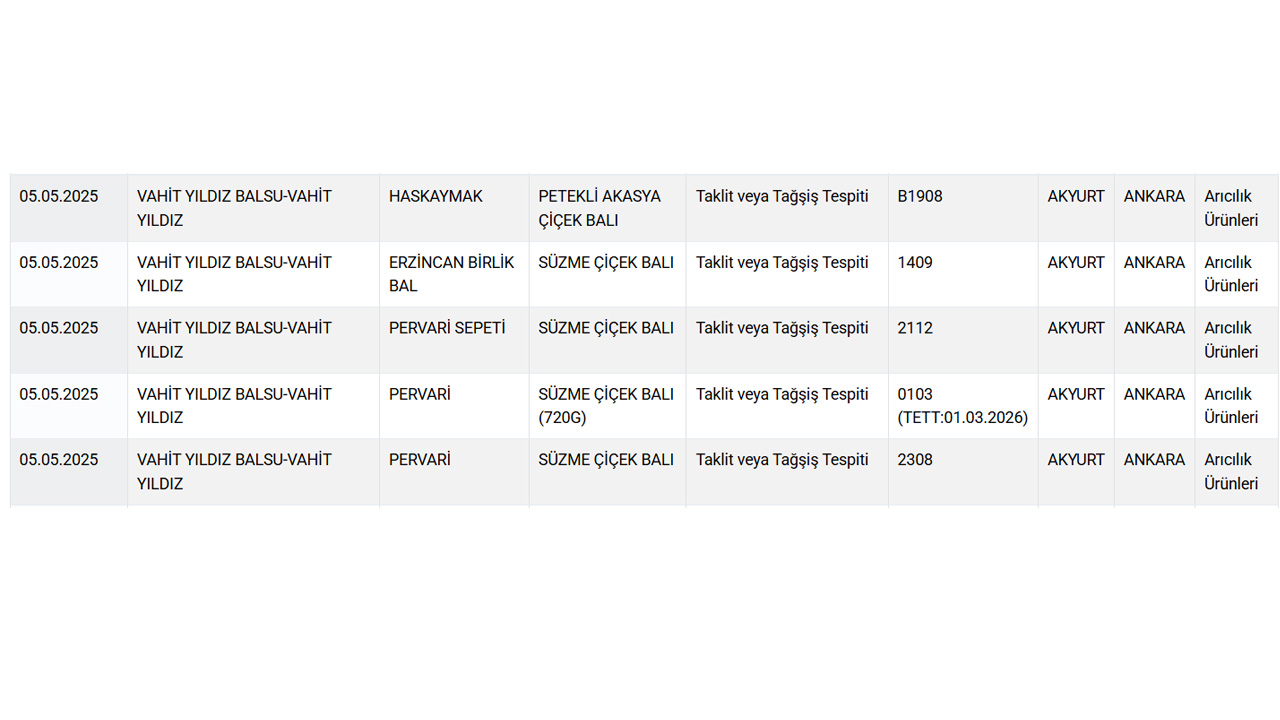Click the last row's 05.05.2025 date

59,460
